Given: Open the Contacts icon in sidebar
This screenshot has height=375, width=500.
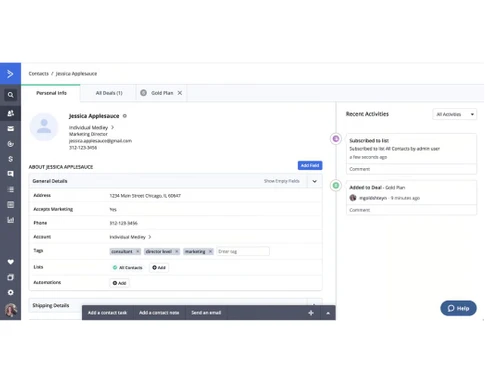Looking at the screenshot, I should coord(10,113).
